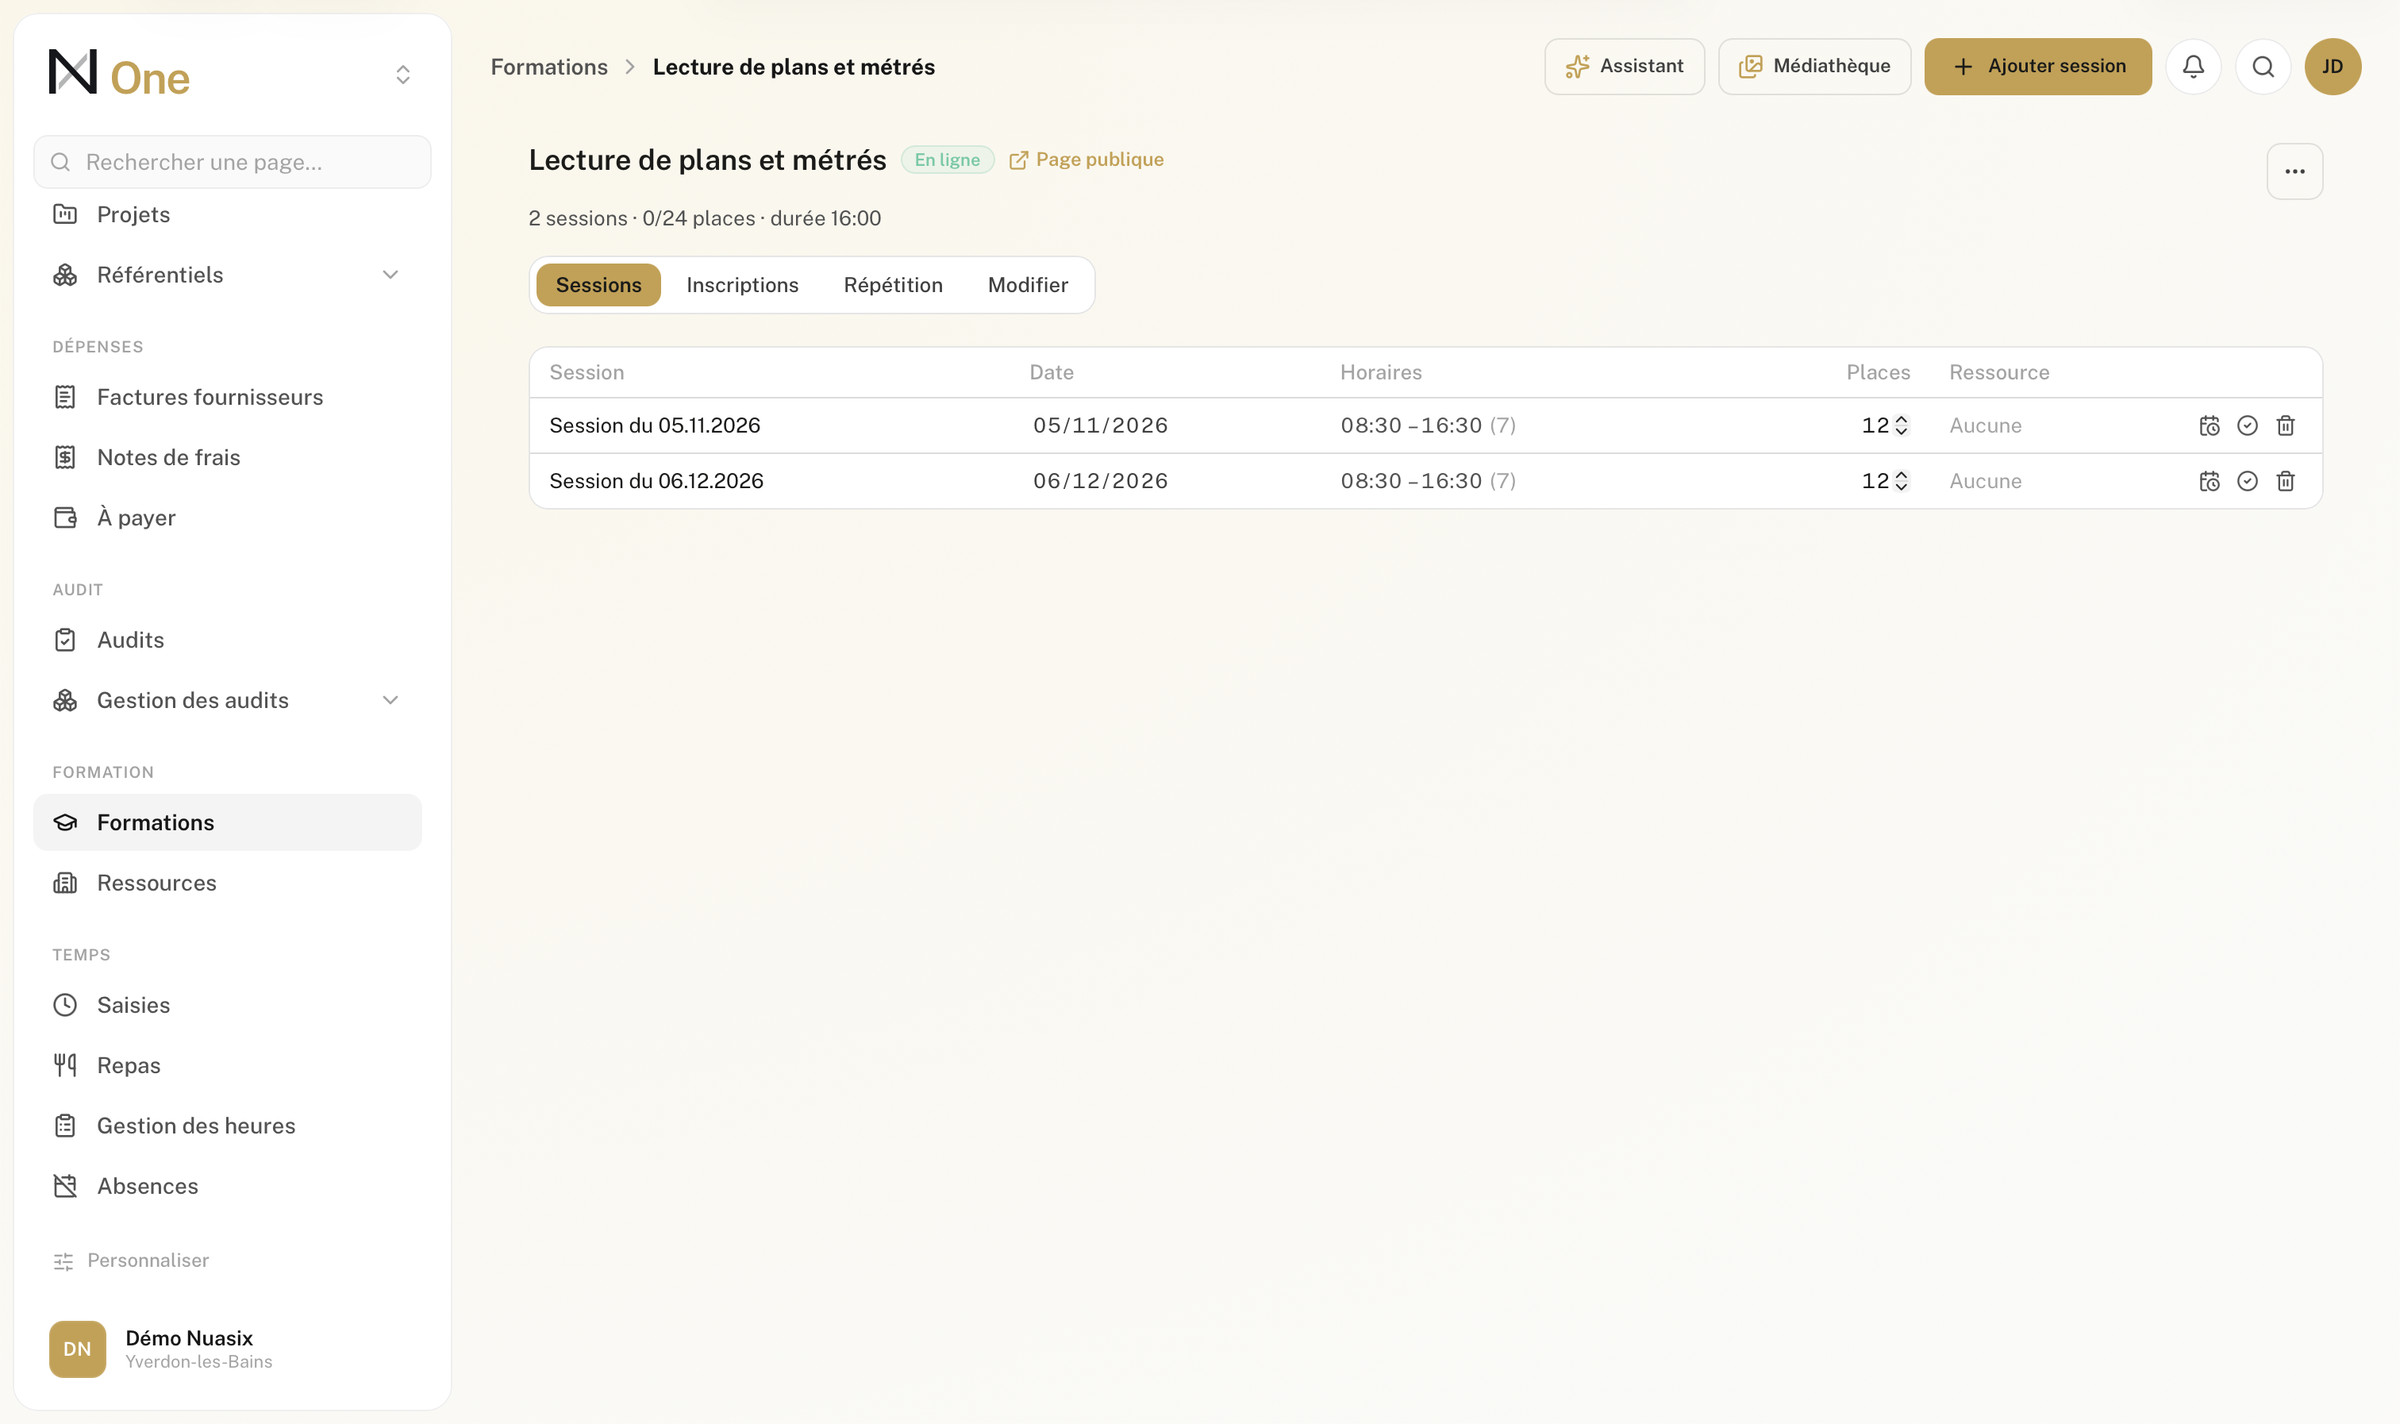This screenshot has width=2400, height=1424.
Task: Open Projets in the sidebar
Action: [228, 214]
